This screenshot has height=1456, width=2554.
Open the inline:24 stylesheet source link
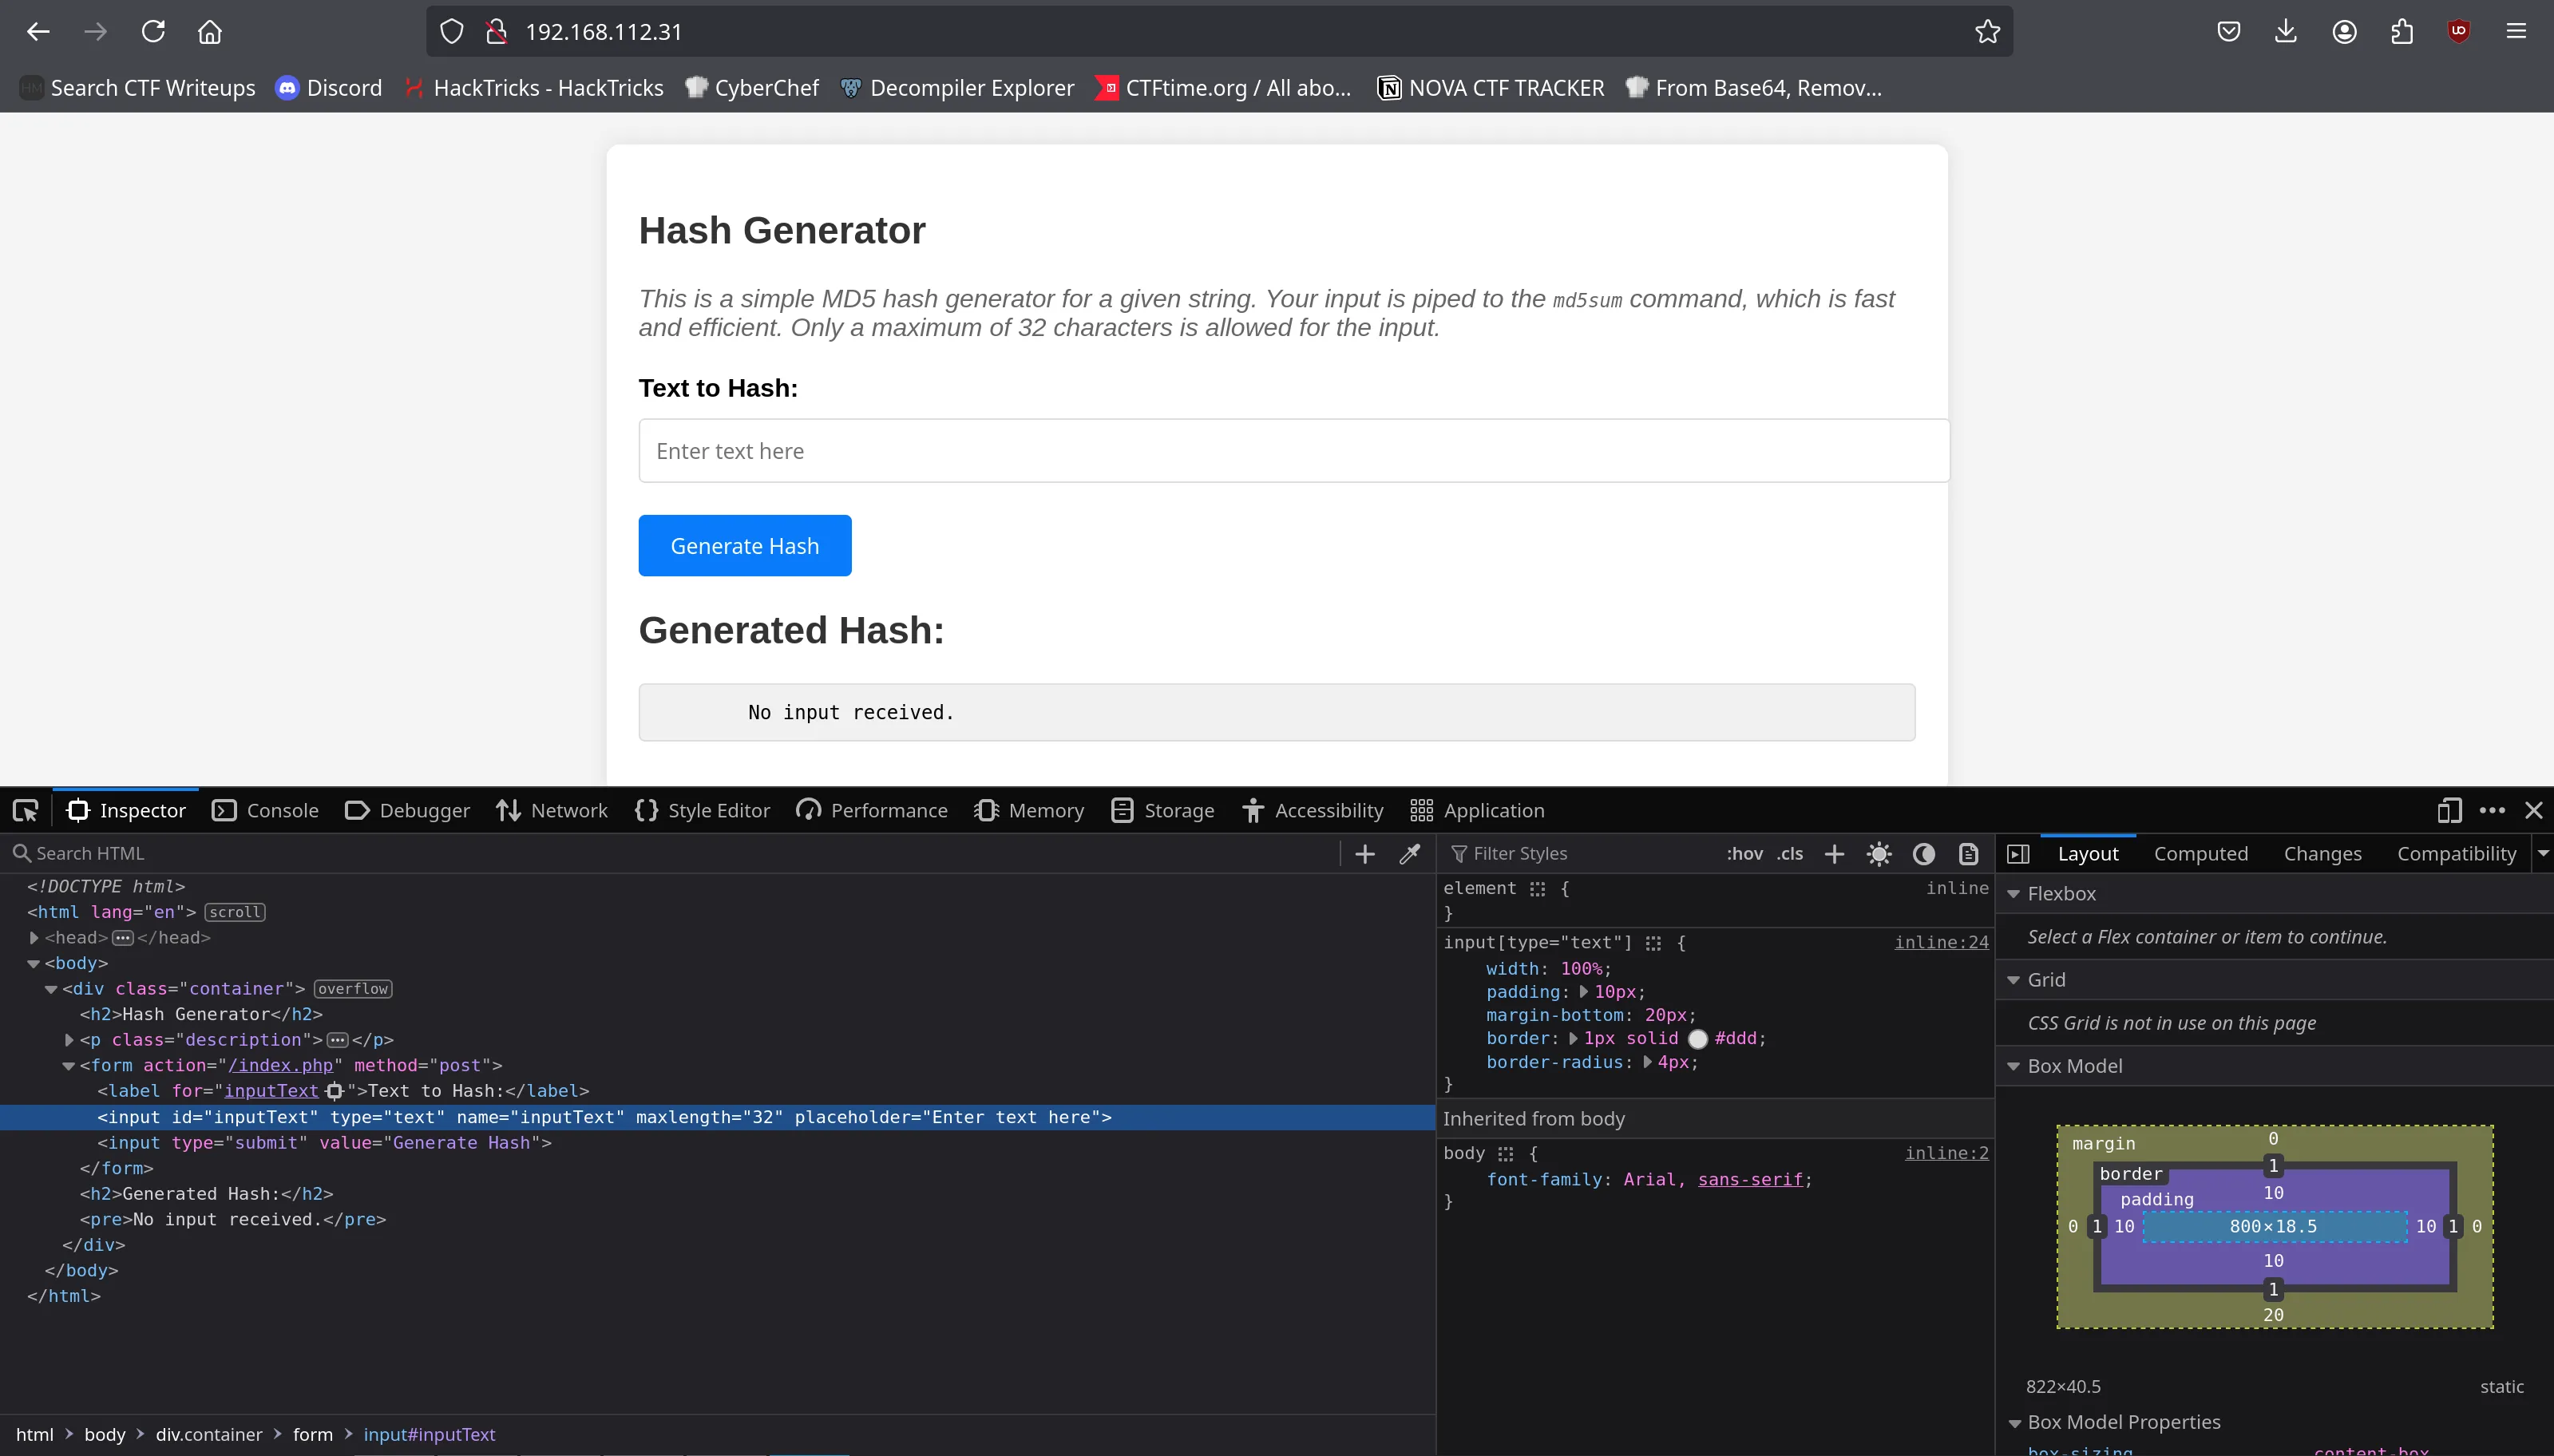pos(1941,942)
